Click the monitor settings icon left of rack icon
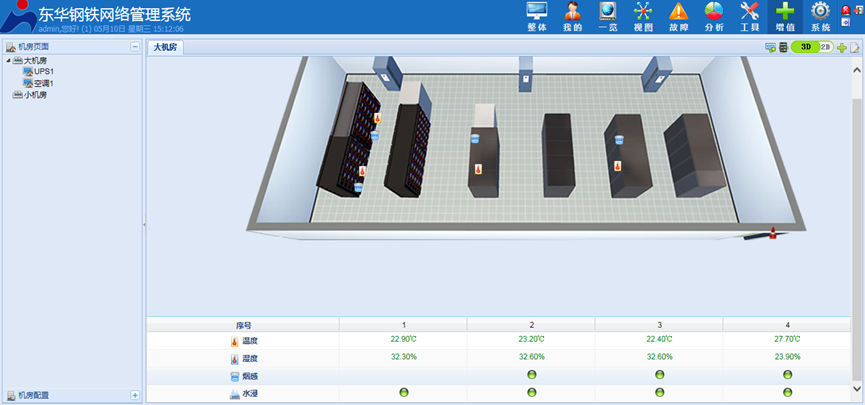Screen dimensions: 865x405 pos(770,48)
